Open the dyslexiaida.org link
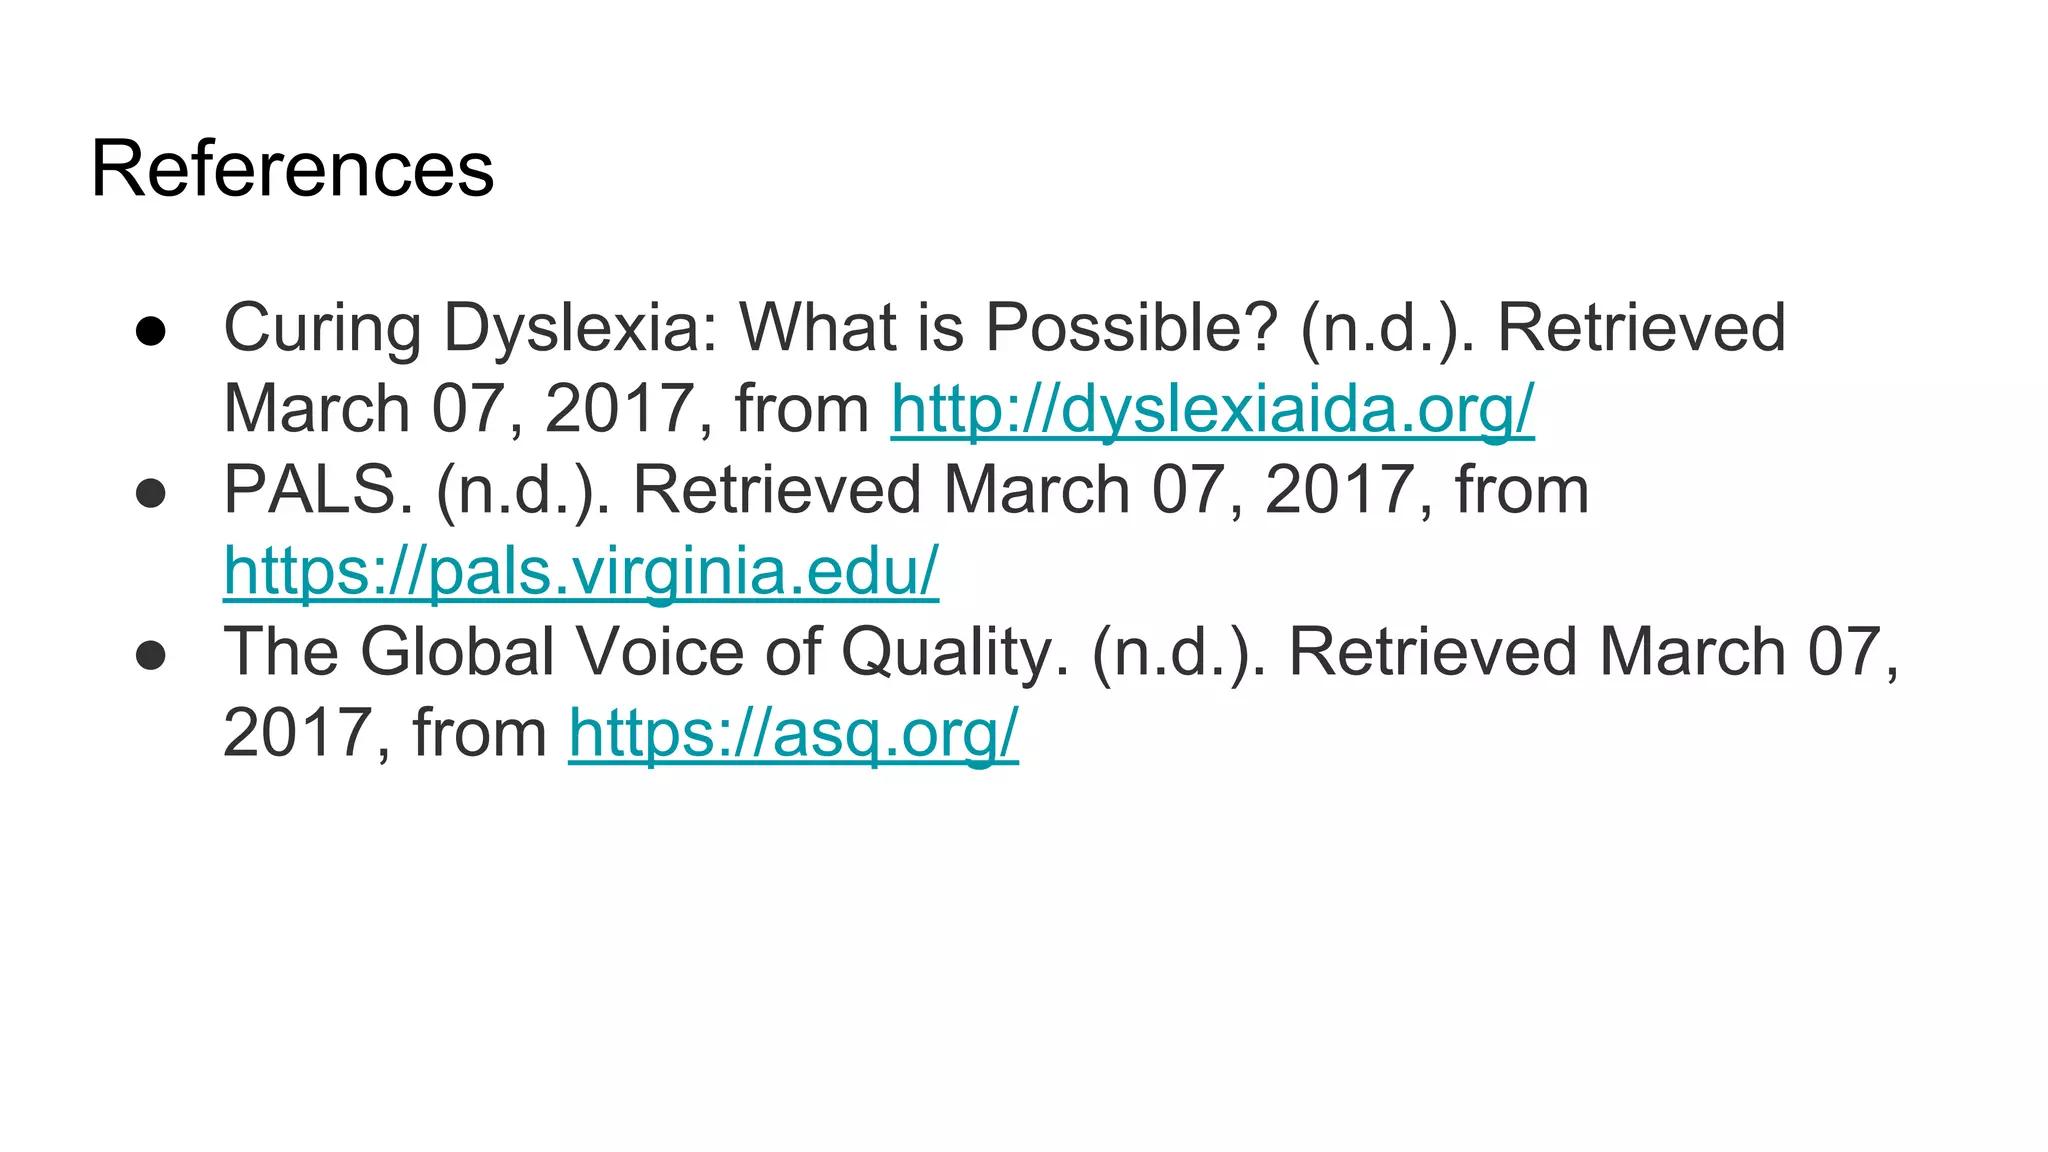2048x1152 pixels. [x=1212, y=410]
